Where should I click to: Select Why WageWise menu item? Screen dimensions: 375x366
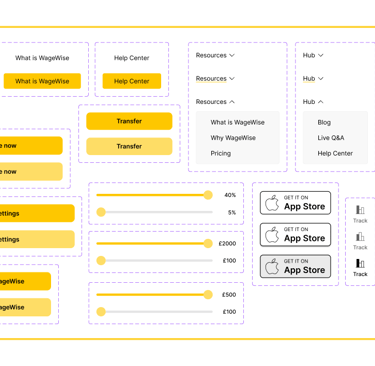coord(233,138)
